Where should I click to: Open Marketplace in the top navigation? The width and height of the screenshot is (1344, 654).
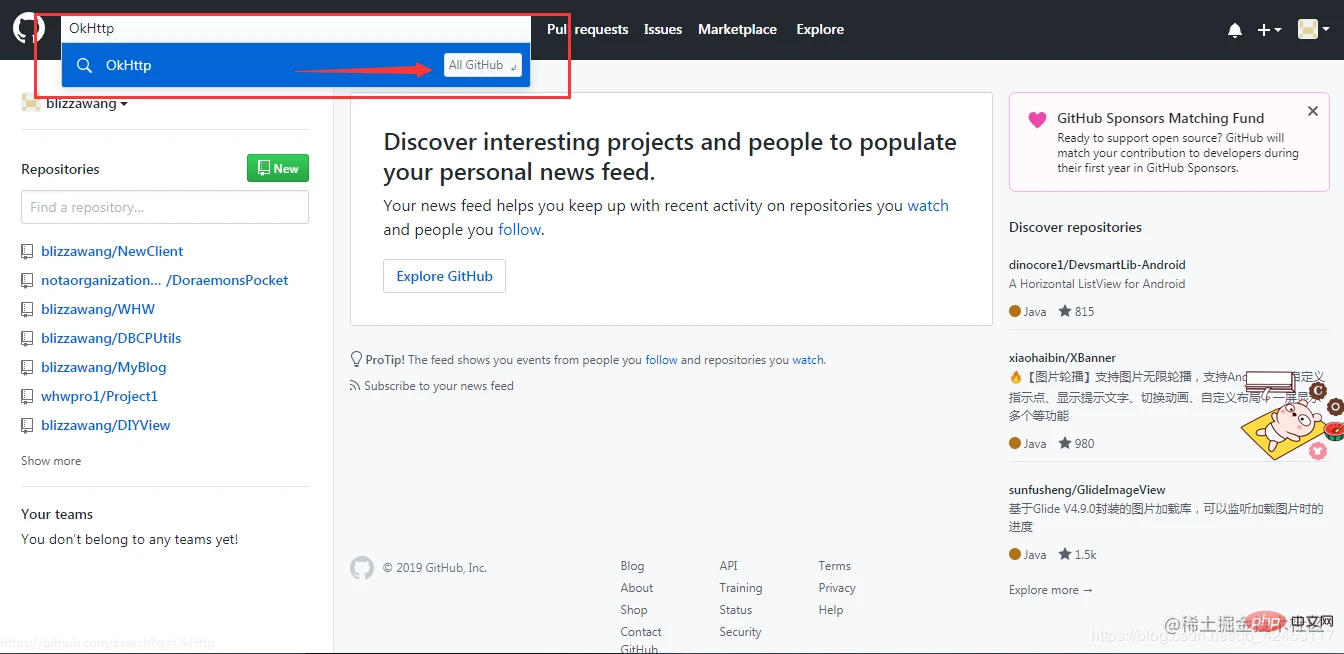(x=737, y=30)
